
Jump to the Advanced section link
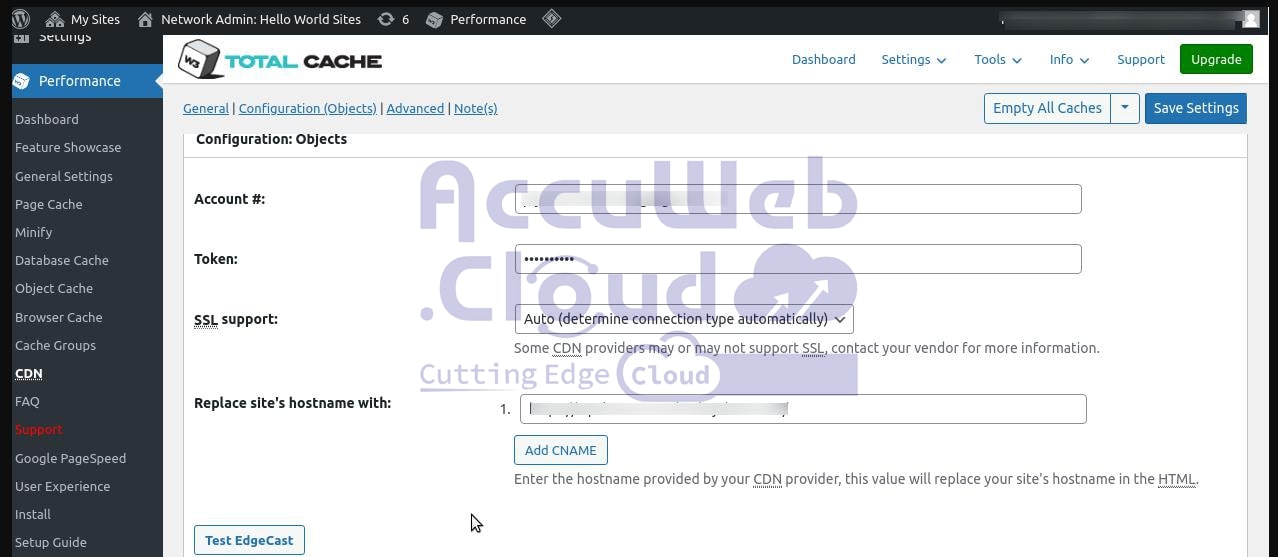pyautogui.click(x=415, y=108)
